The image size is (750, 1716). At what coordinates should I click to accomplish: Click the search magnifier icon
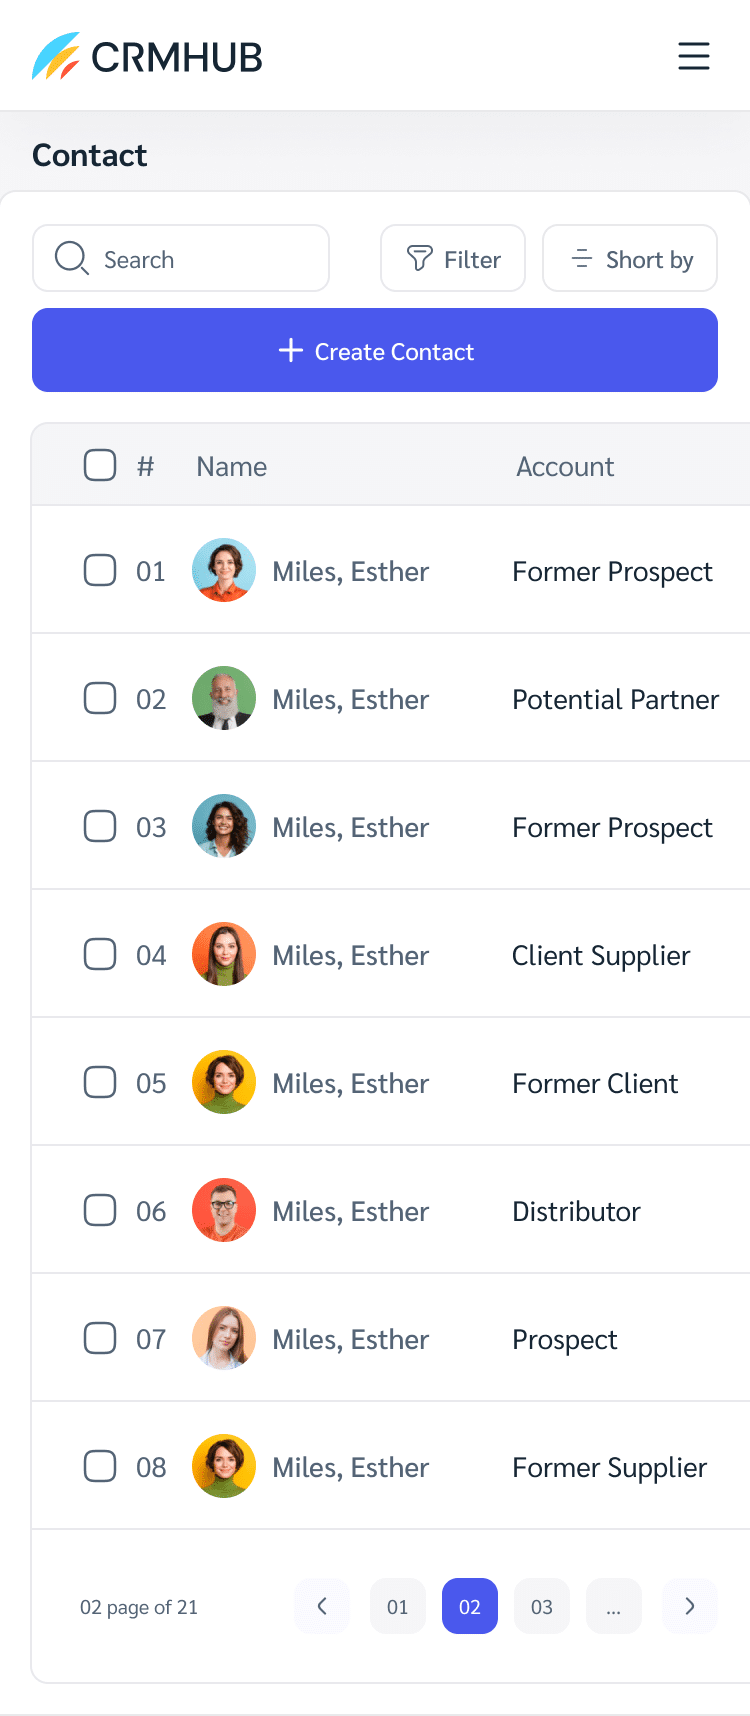70,258
